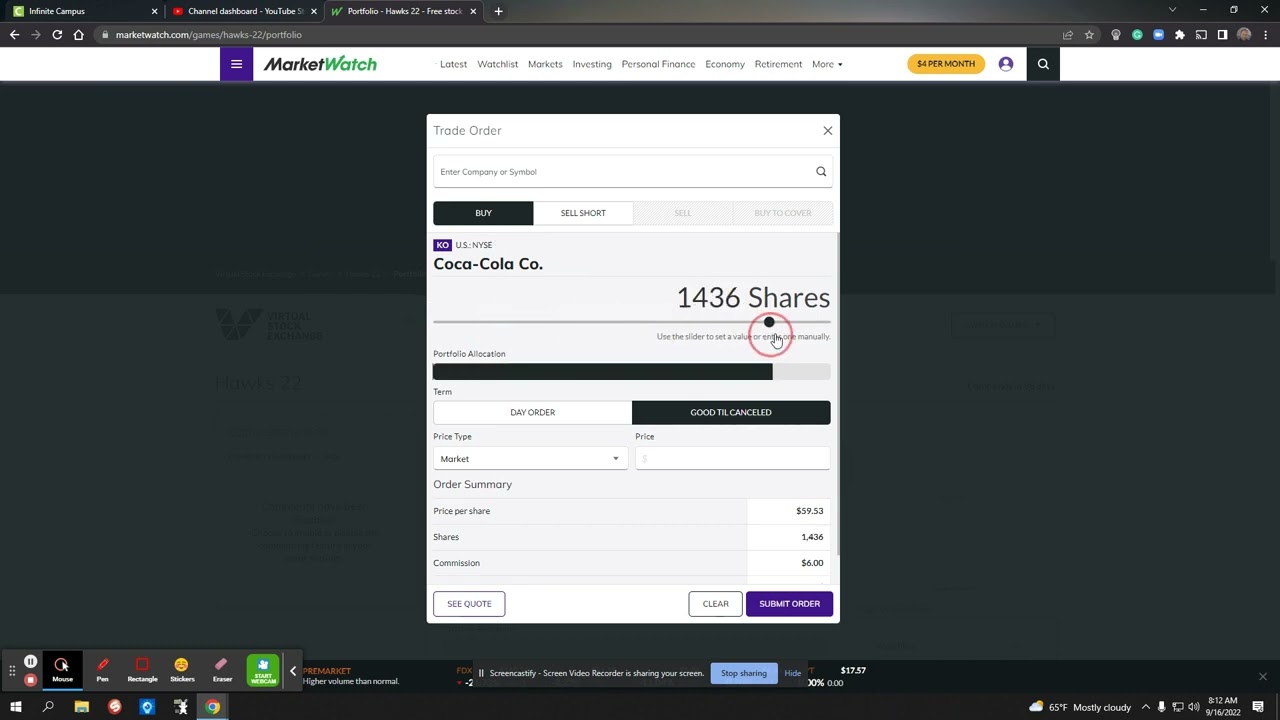The height and width of the screenshot is (720, 1280).
Task: Open the Markets navigation link
Action: 545,64
